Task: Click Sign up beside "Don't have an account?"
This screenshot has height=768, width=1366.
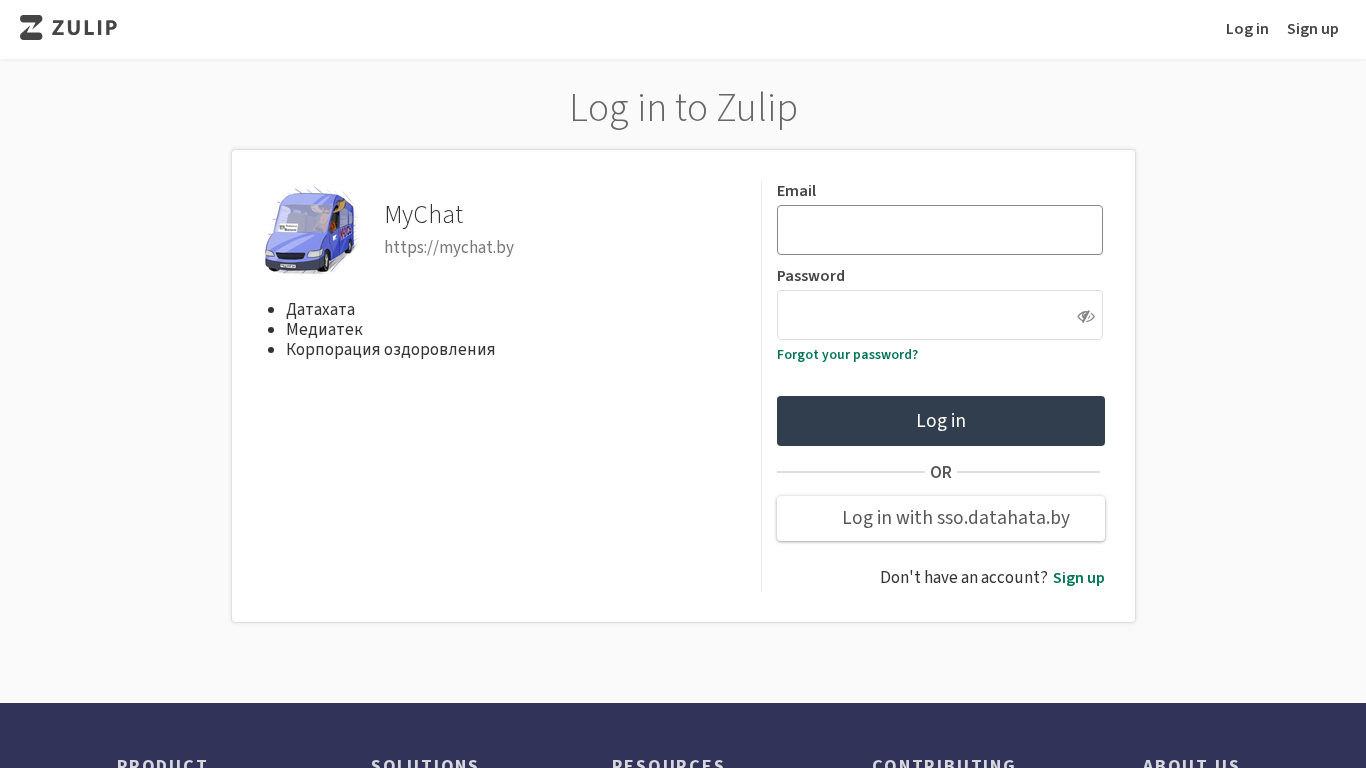Action: (x=1078, y=578)
